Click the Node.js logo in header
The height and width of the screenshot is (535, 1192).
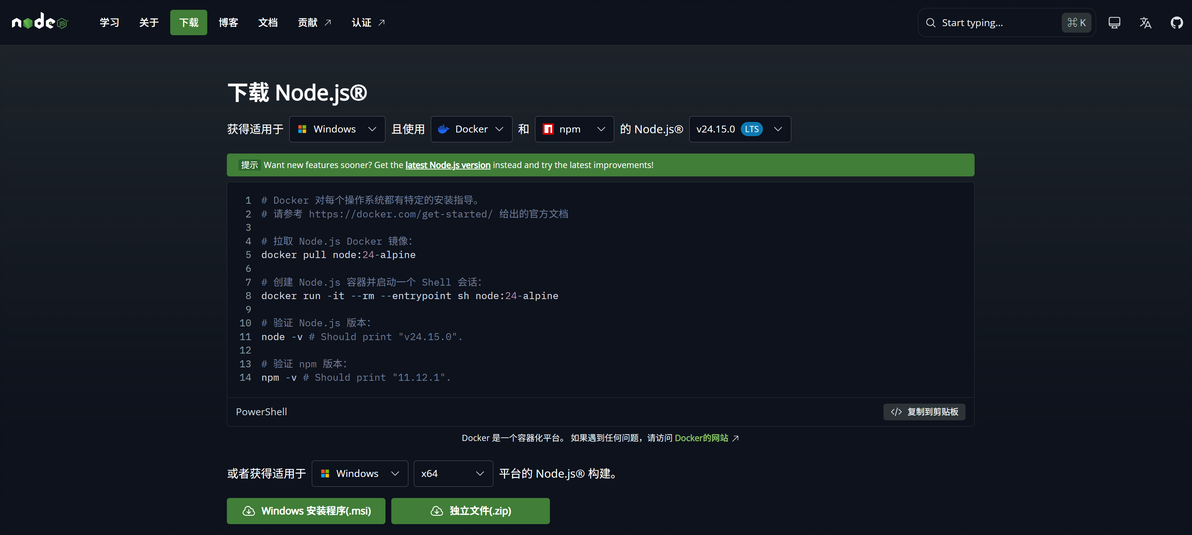pos(41,23)
